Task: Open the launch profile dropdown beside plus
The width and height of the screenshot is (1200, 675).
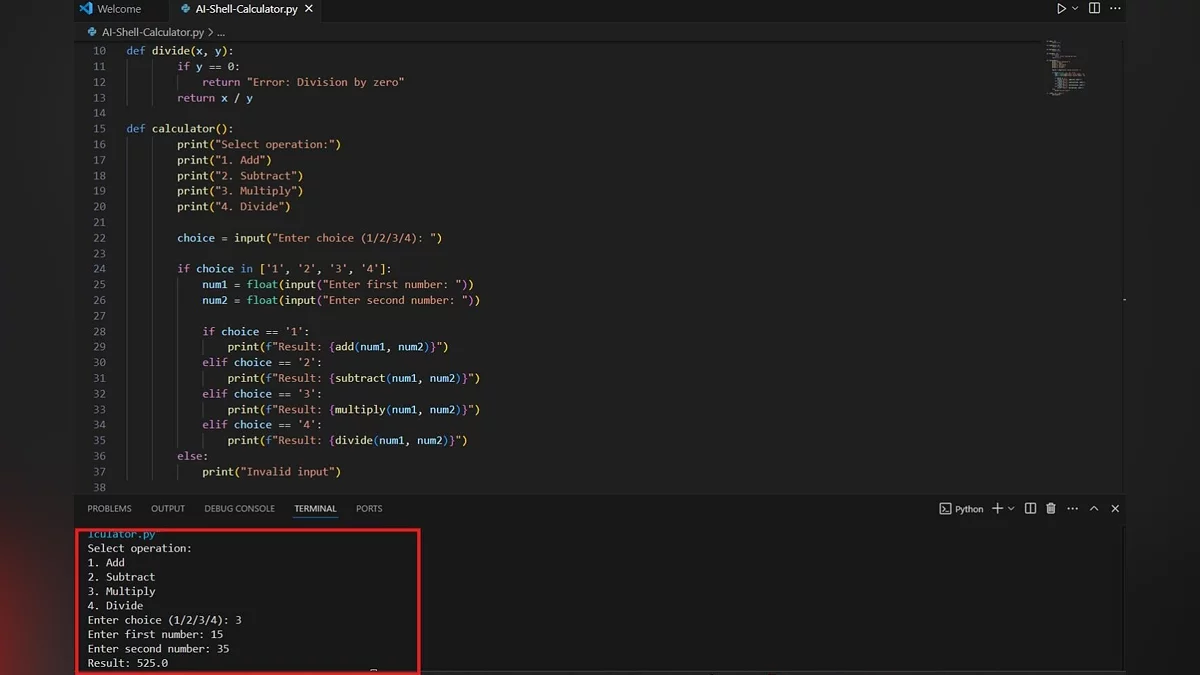Action: [x=1011, y=509]
